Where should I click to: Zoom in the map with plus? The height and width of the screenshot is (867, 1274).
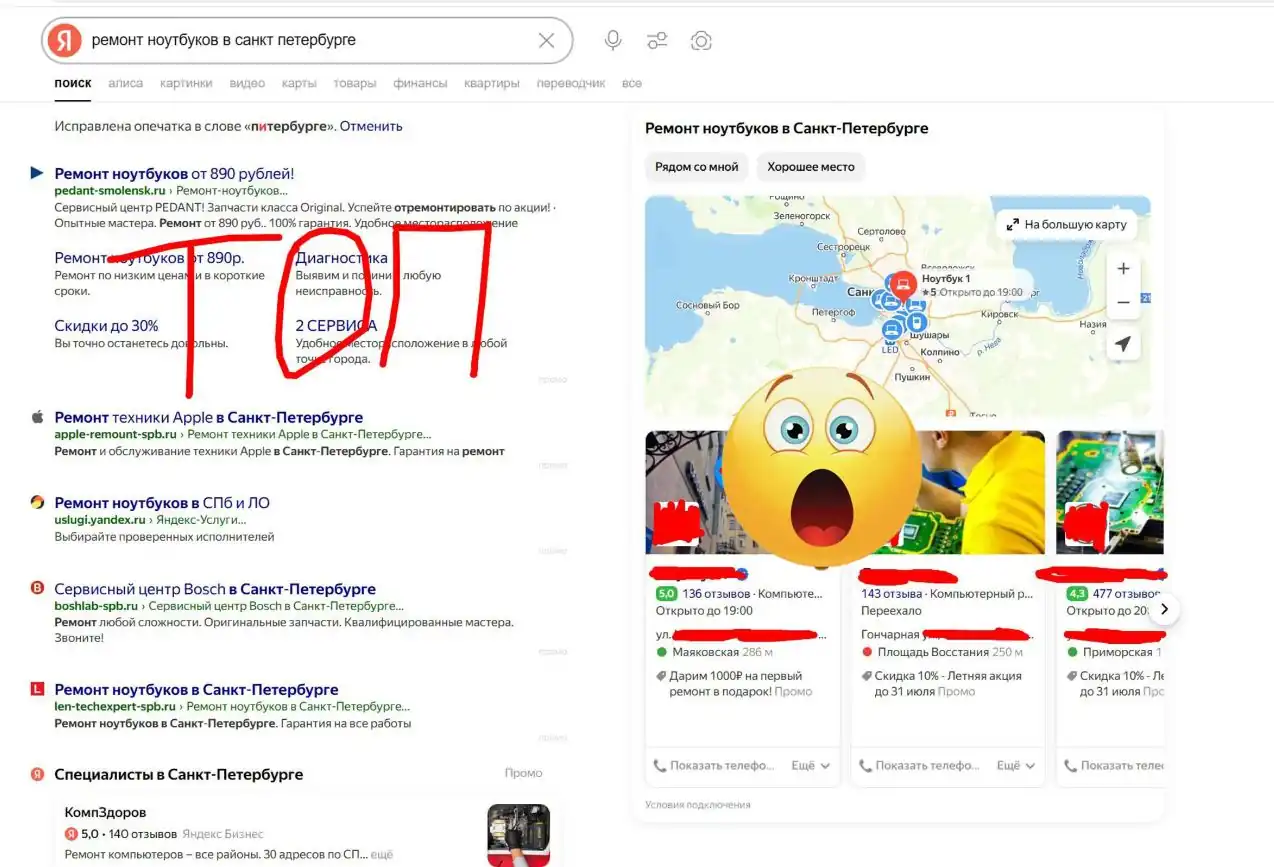pos(1123,269)
